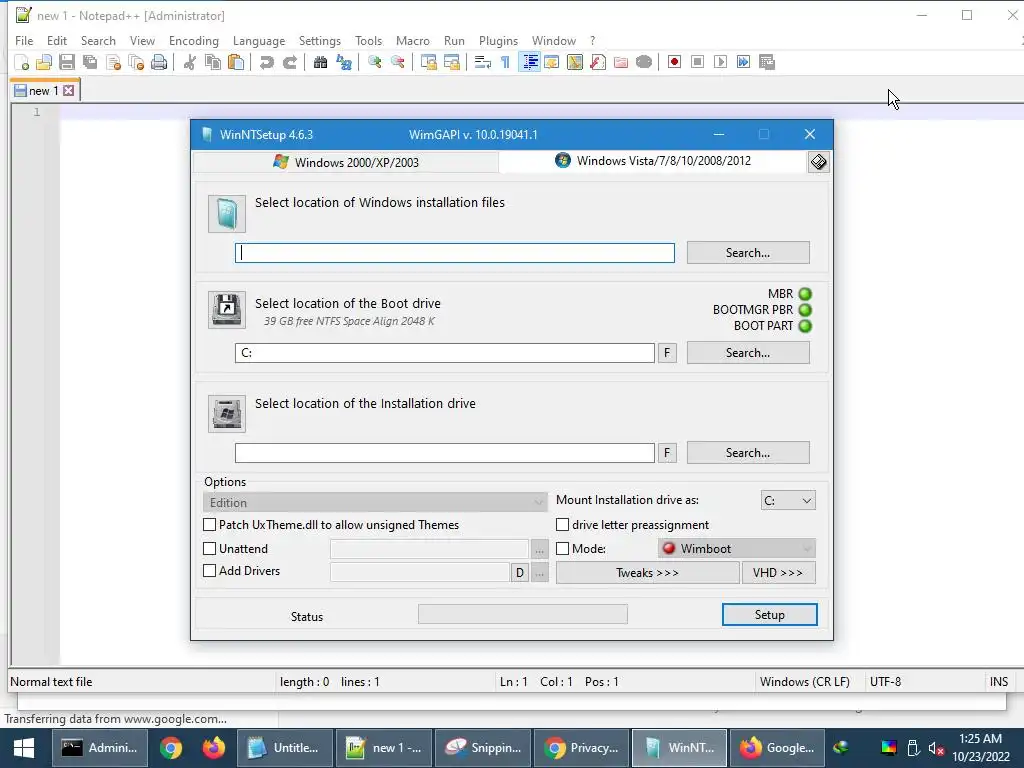Image resolution: width=1024 pixels, height=768 pixels.
Task: Click the F button beside Boot drive field
Action: (x=667, y=353)
